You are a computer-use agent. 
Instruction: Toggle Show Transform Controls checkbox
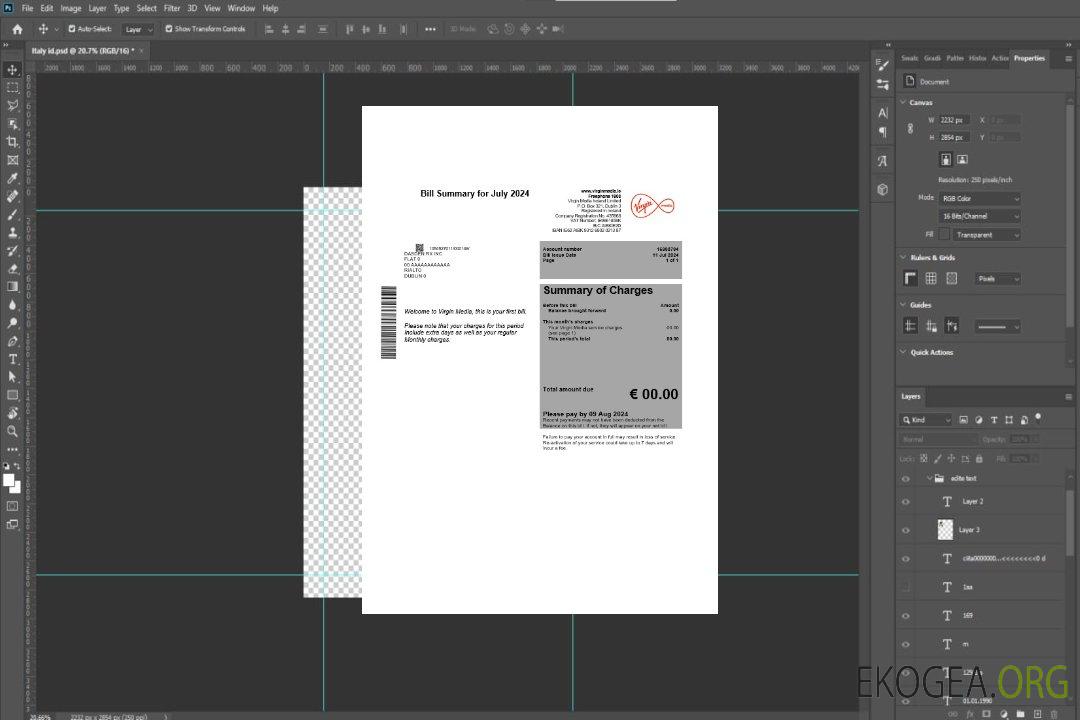[x=169, y=29]
